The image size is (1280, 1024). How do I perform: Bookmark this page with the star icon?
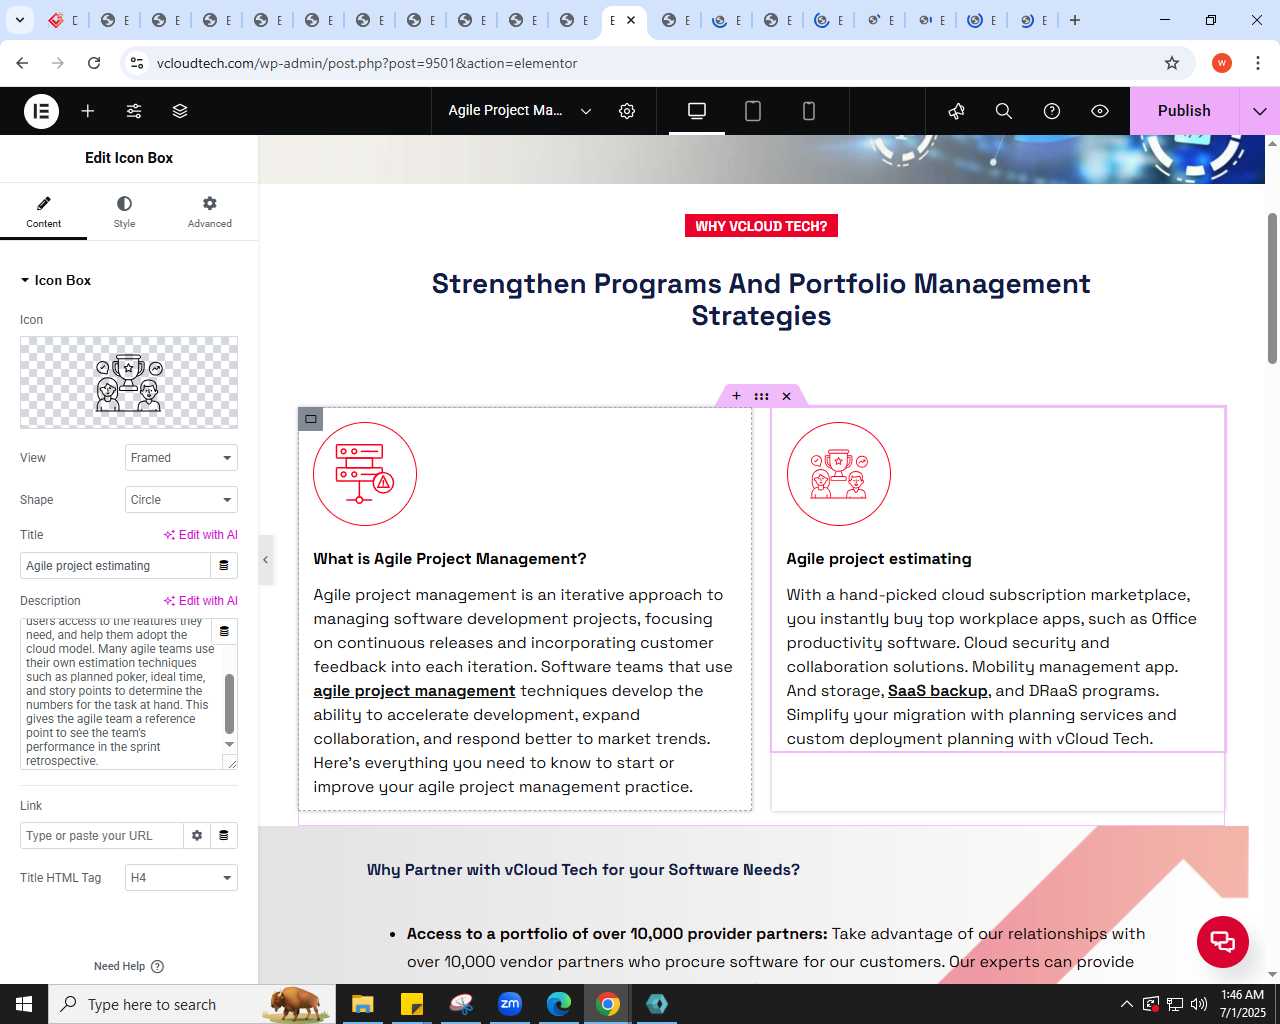click(x=1172, y=63)
